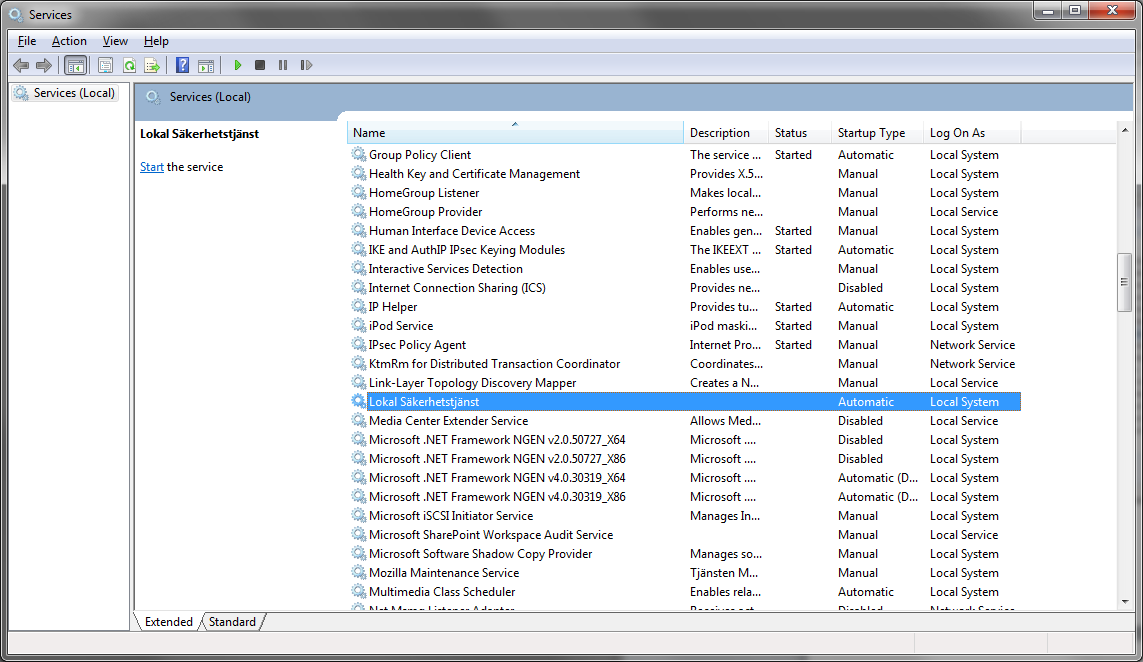Select Microsoft .NET Framework NGEN v2.0.50727_X64
Image resolution: width=1143 pixels, height=662 pixels.
[497, 440]
